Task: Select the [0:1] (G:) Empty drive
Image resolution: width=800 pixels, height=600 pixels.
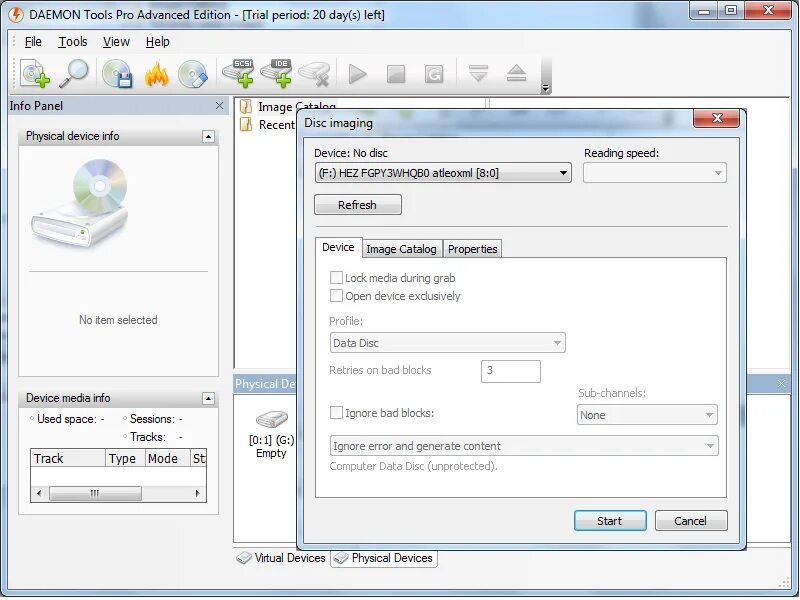Action: tap(271, 434)
